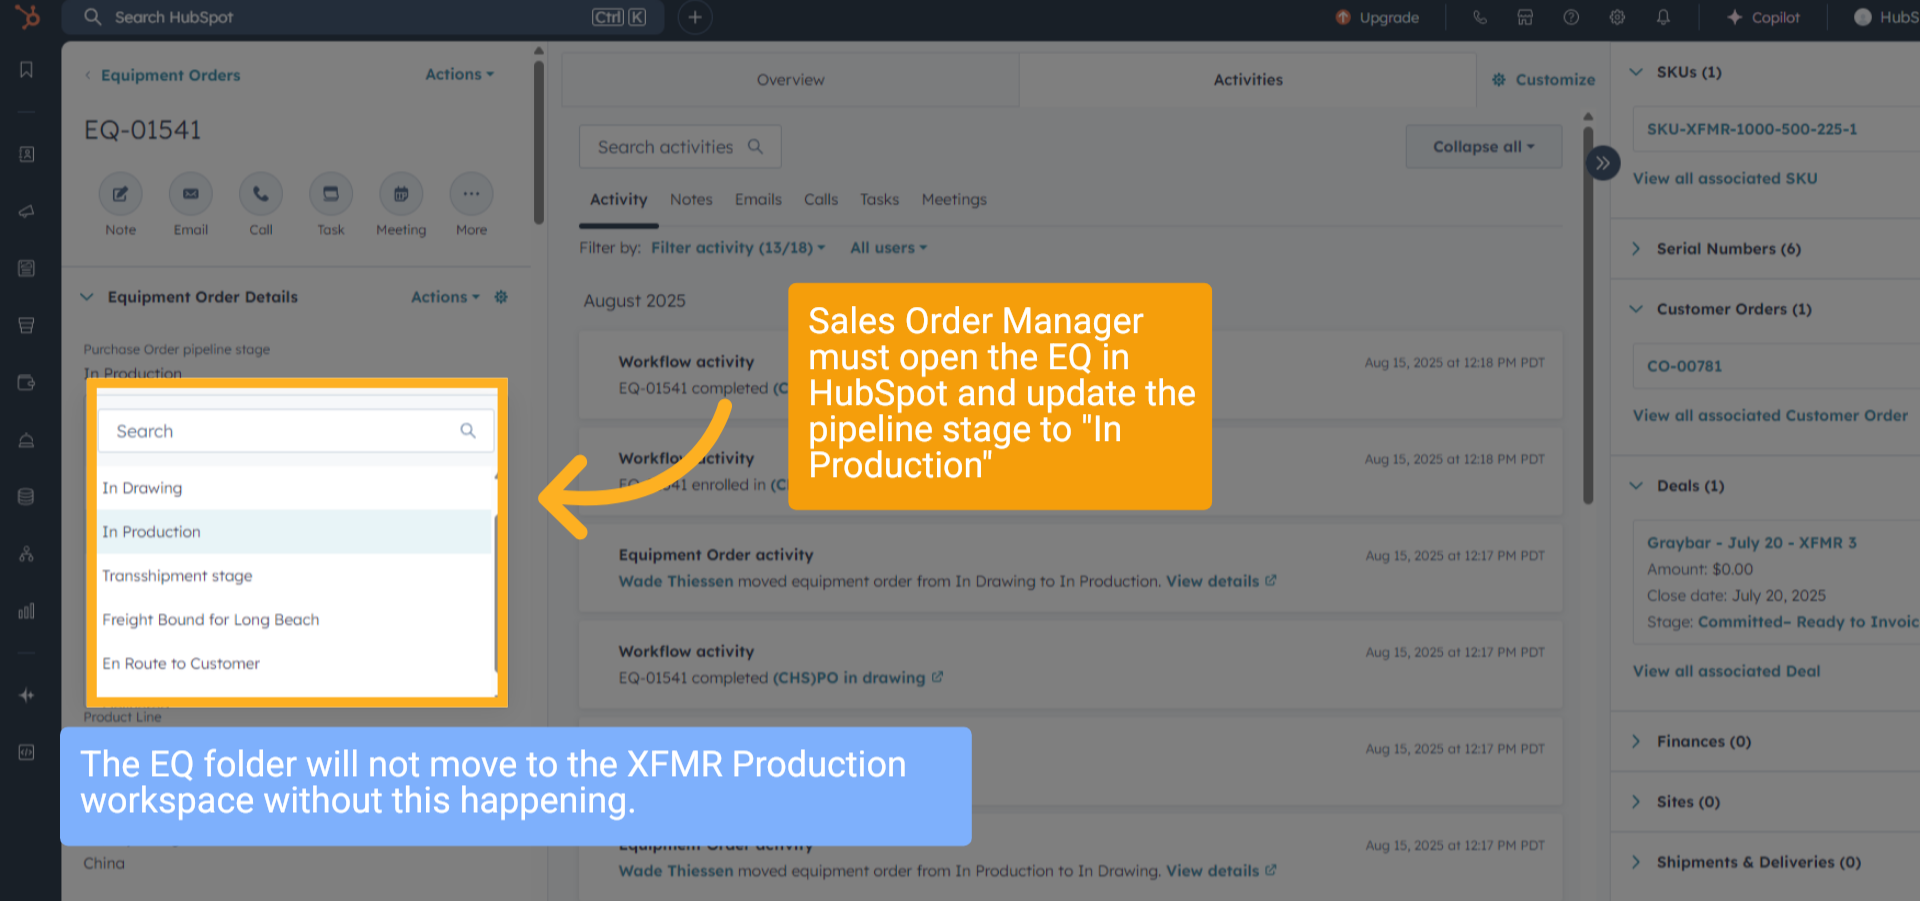Collapse the Deals (1) section

click(1636, 486)
